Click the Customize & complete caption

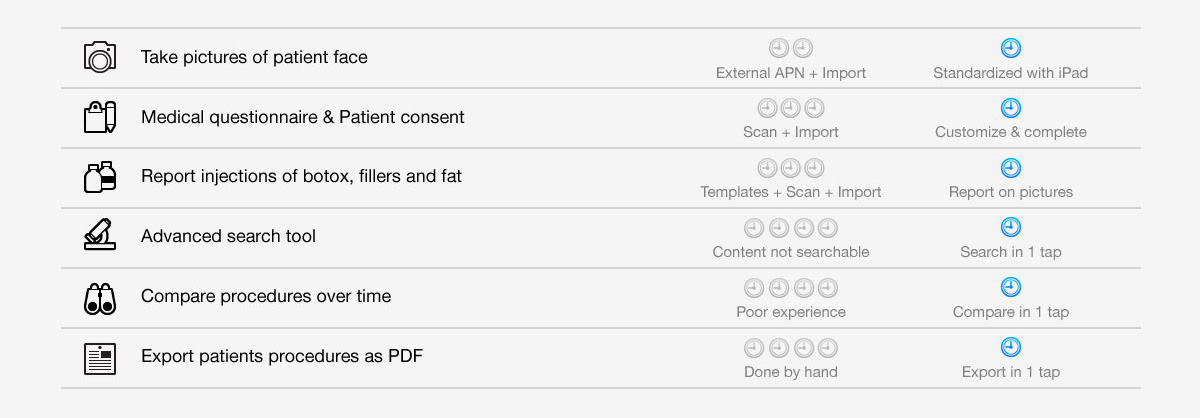pos(1011,132)
